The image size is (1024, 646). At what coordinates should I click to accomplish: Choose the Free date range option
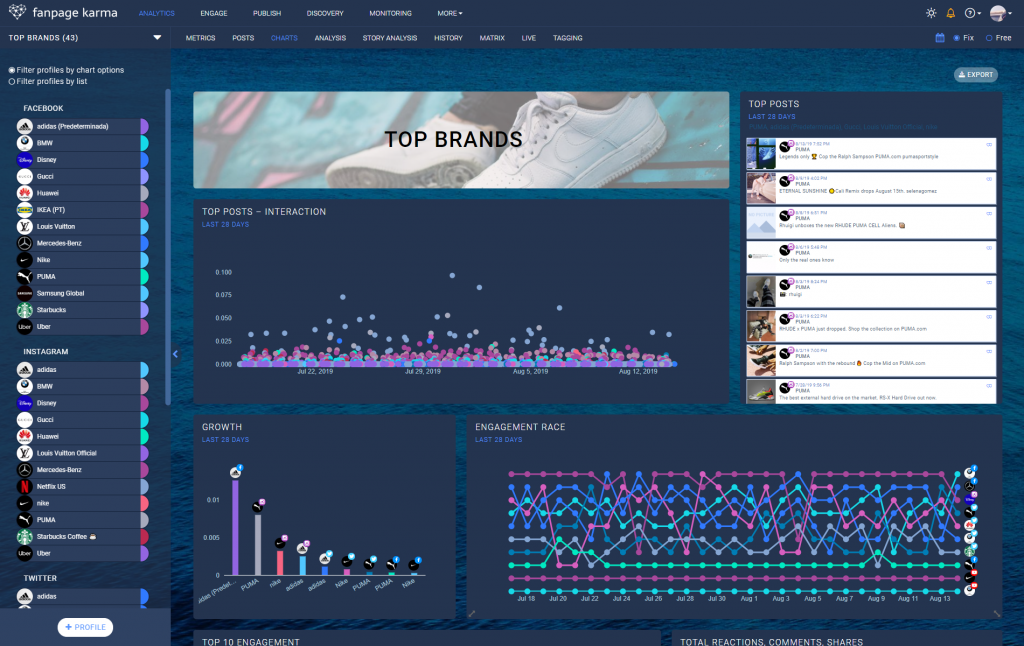[x=989, y=38]
